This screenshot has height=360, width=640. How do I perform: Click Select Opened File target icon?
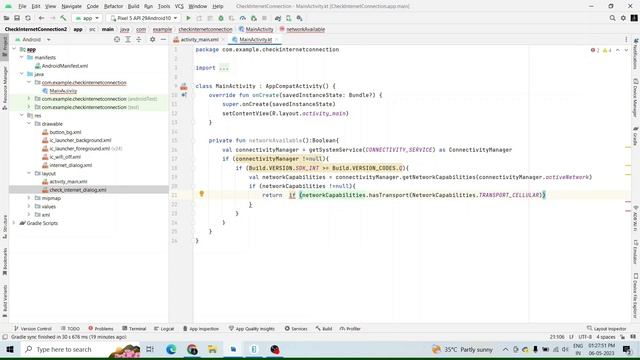[117, 40]
